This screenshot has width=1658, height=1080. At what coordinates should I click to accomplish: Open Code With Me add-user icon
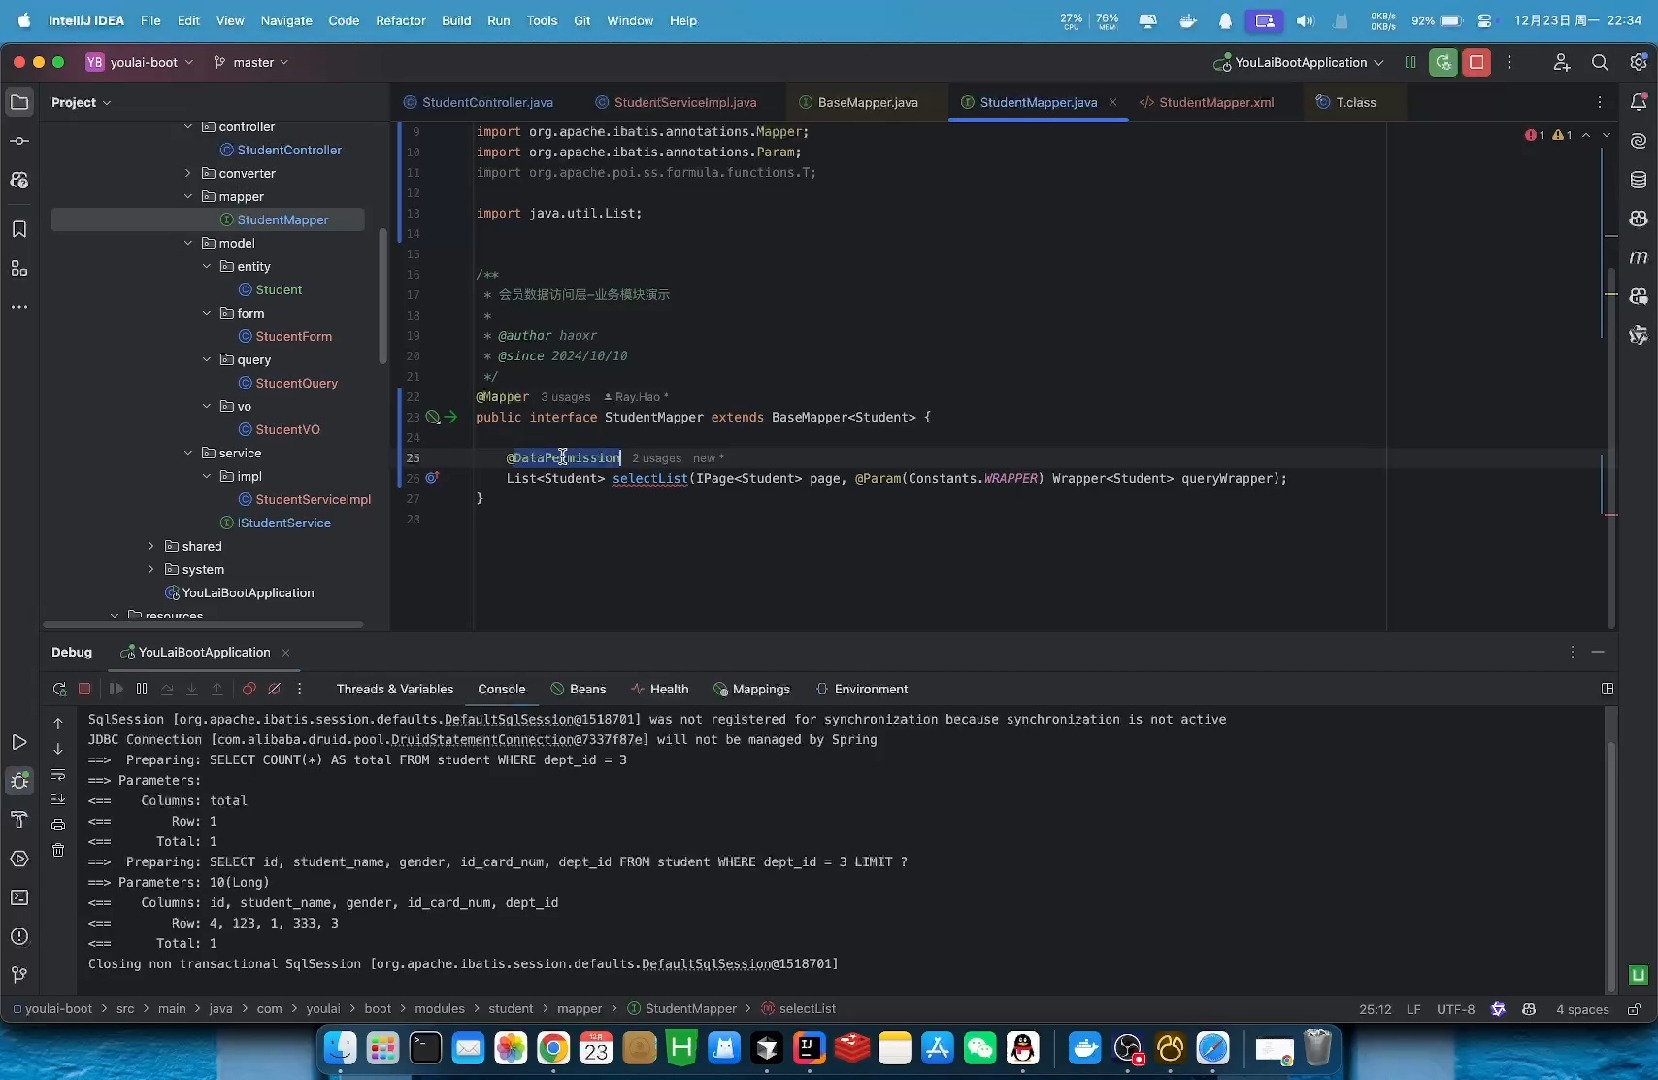[x=1562, y=62]
